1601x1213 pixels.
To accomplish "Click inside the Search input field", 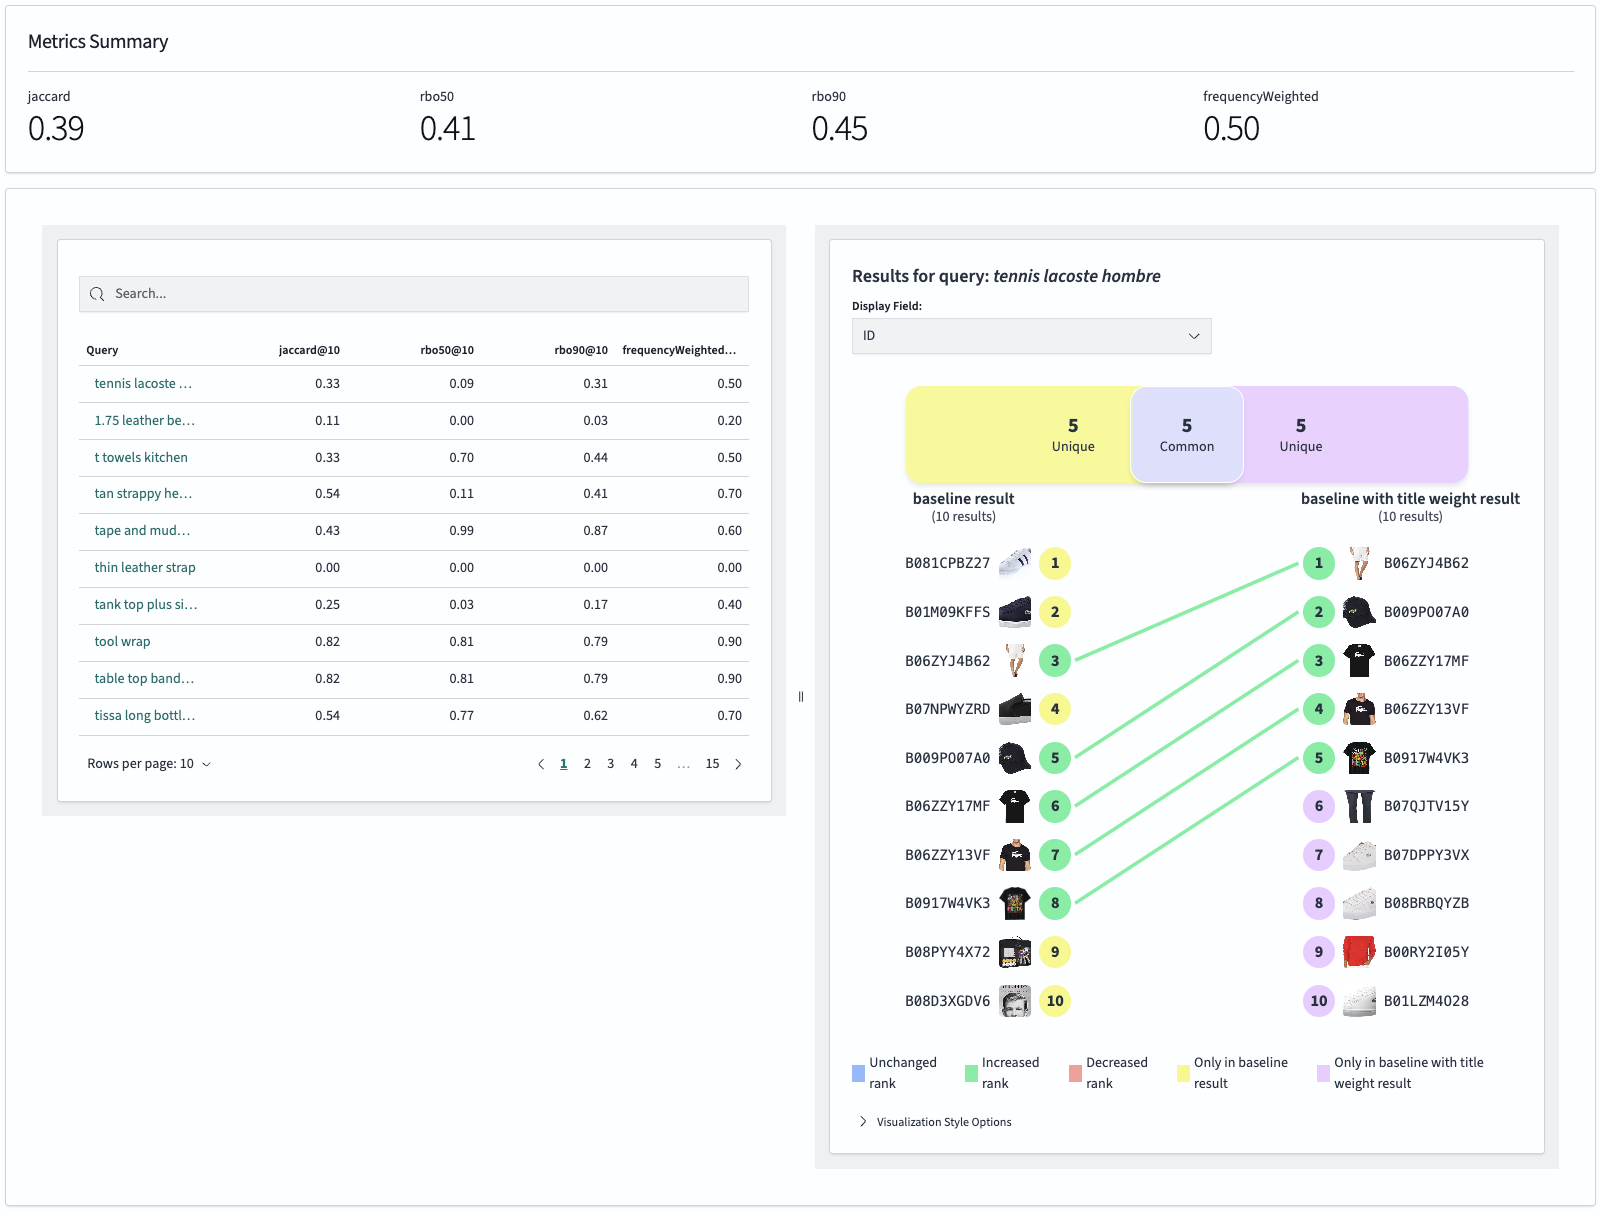I will (x=420, y=294).
